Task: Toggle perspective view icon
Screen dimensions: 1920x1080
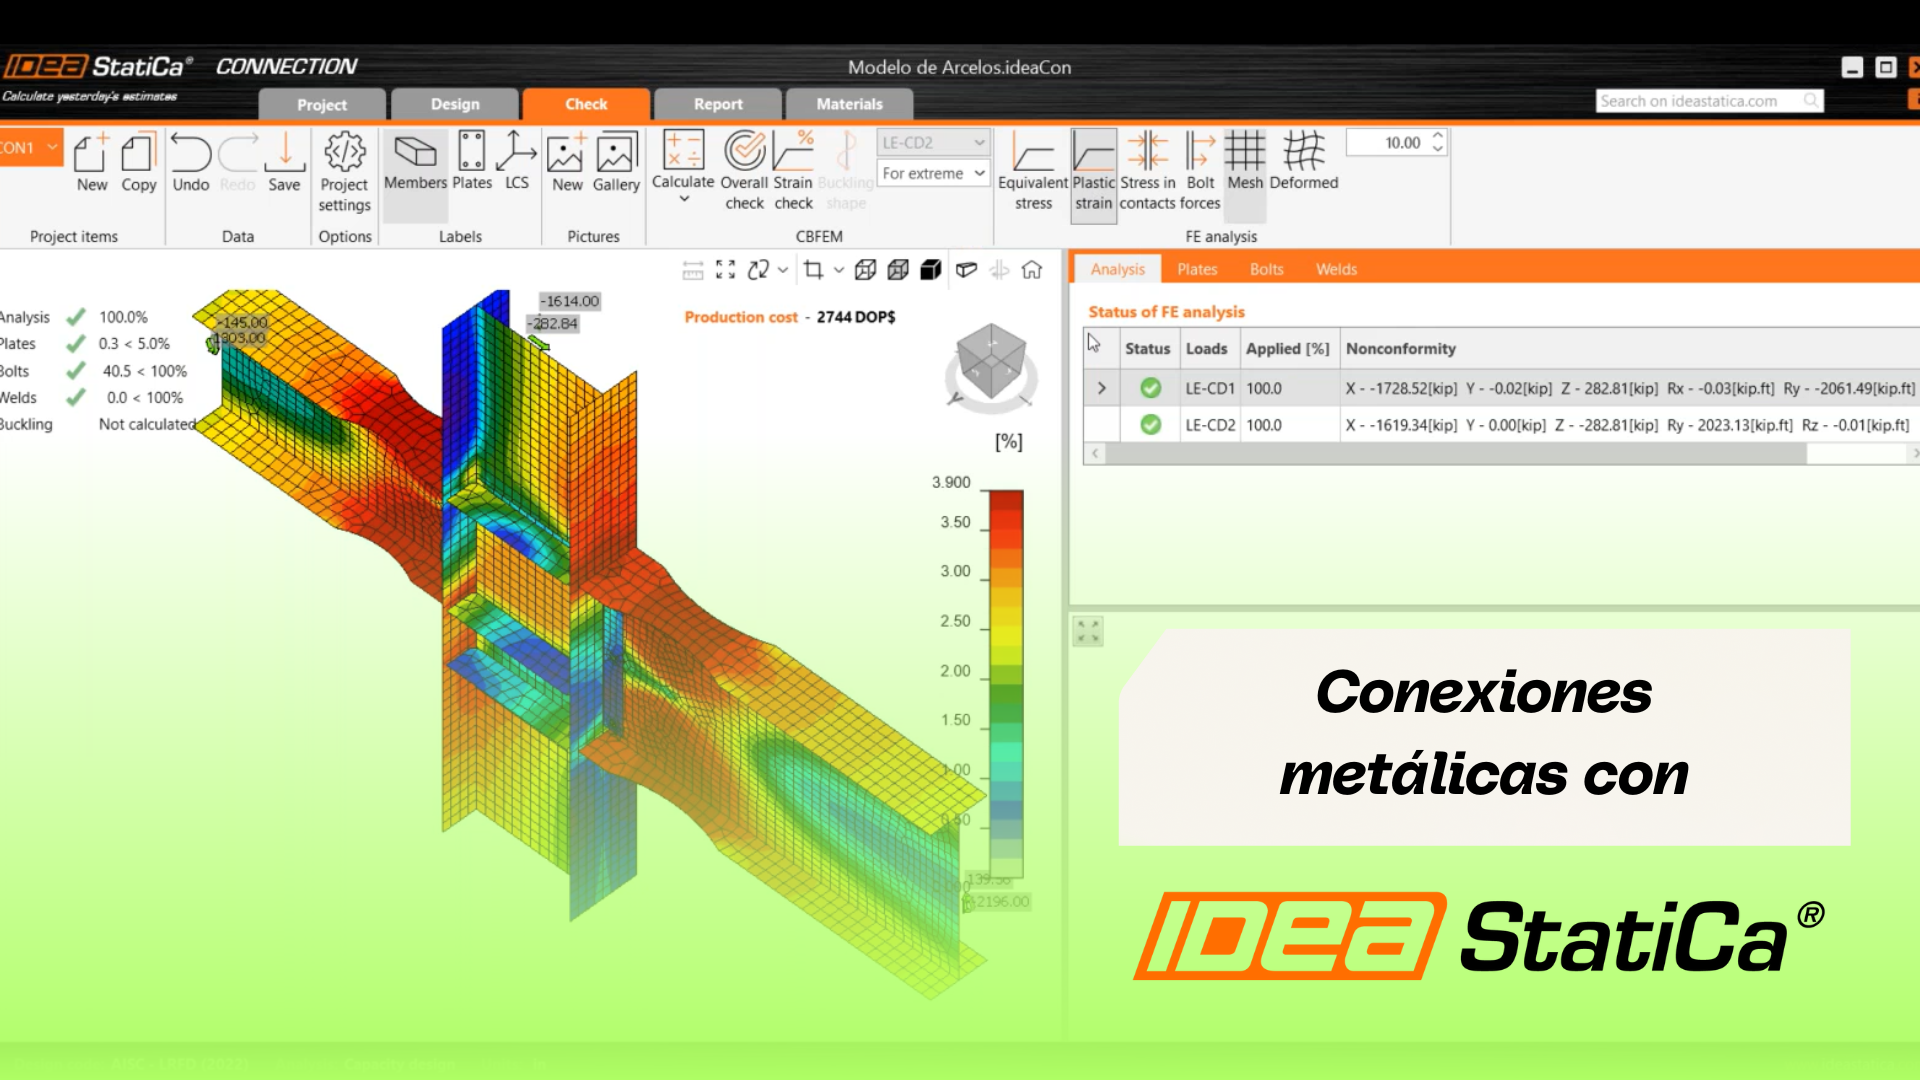Action: [966, 270]
